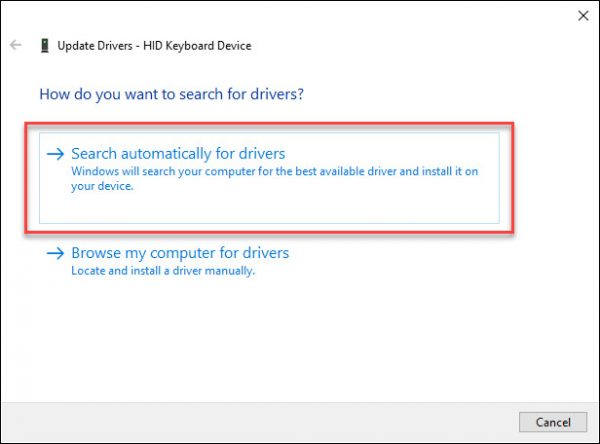Click the arrow beside Browse my computer
This screenshot has height=444, width=600.
pos(57,254)
